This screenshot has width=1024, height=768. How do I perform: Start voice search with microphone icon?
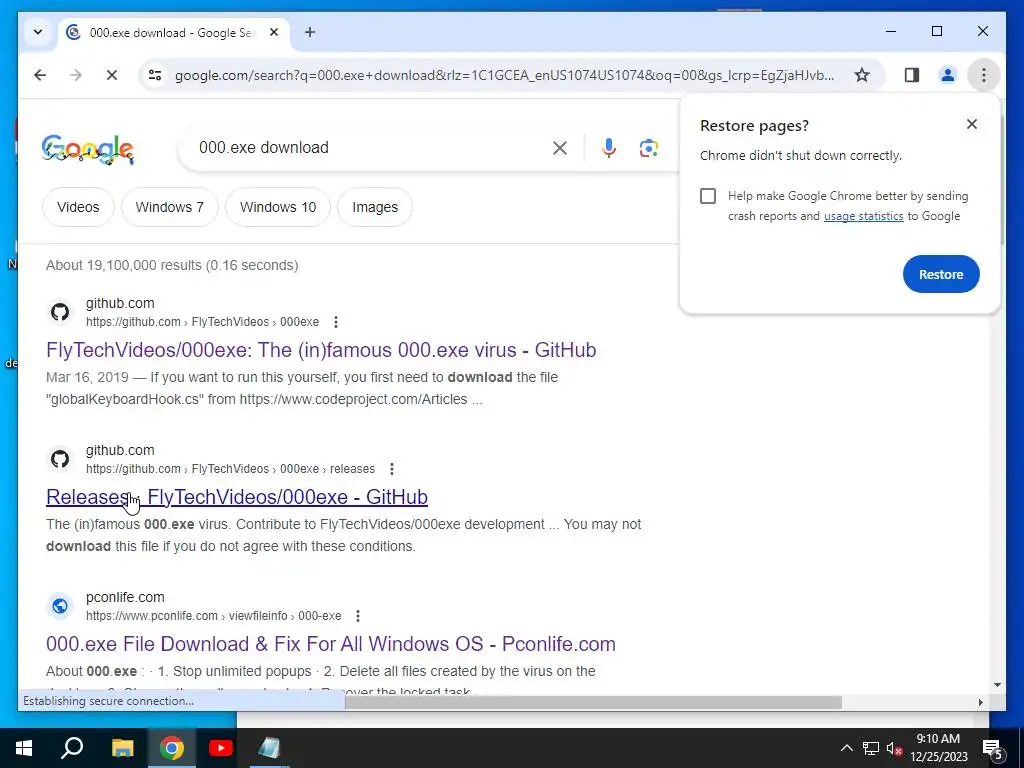pyautogui.click(x=609, y=148)
